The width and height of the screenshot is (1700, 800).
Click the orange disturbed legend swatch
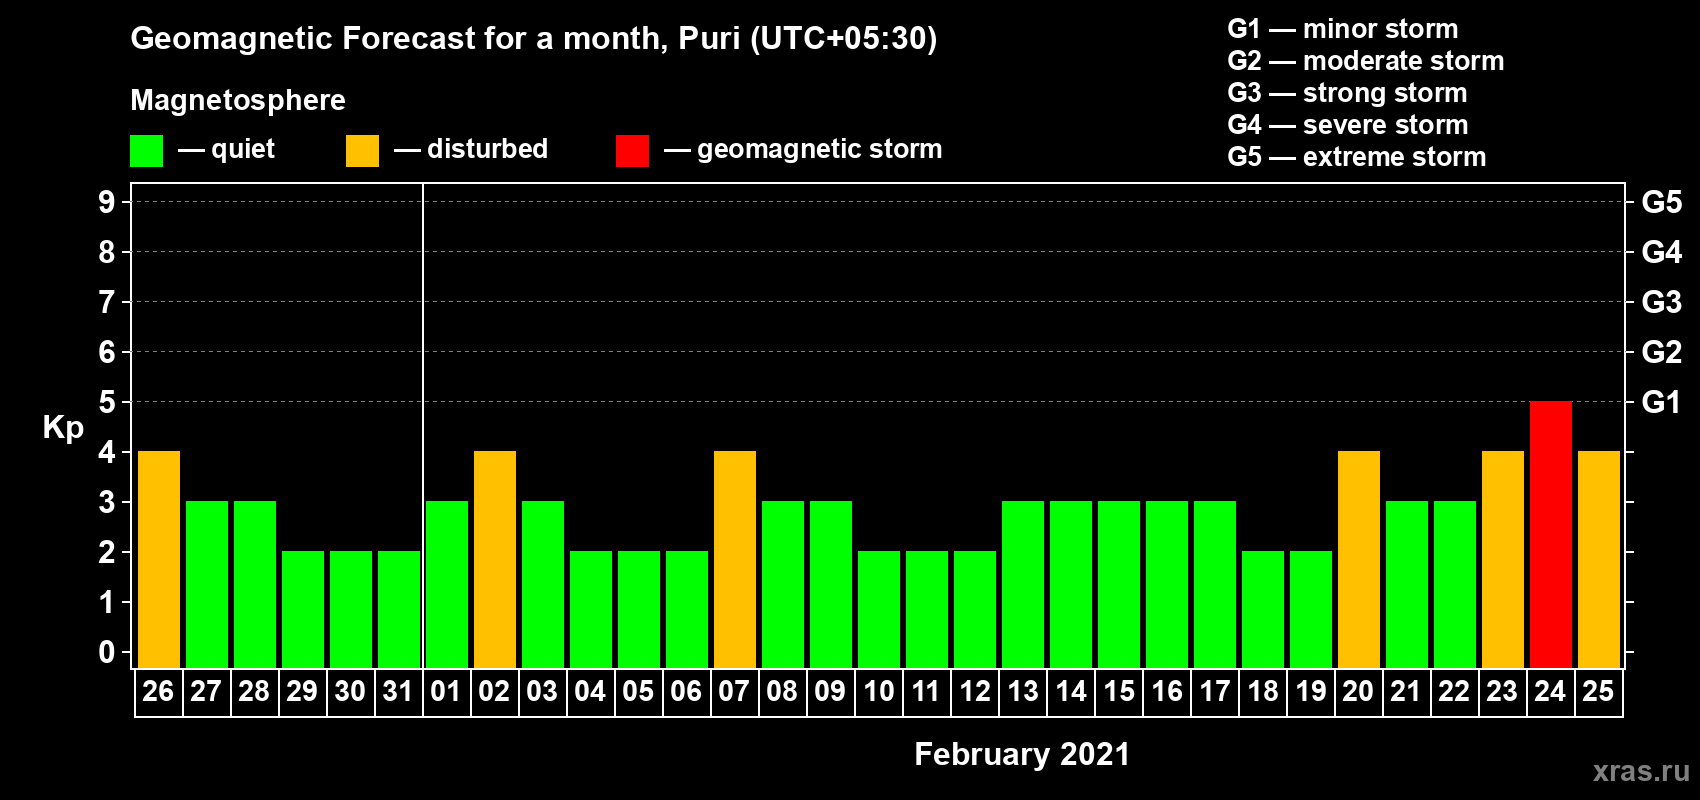363,151
